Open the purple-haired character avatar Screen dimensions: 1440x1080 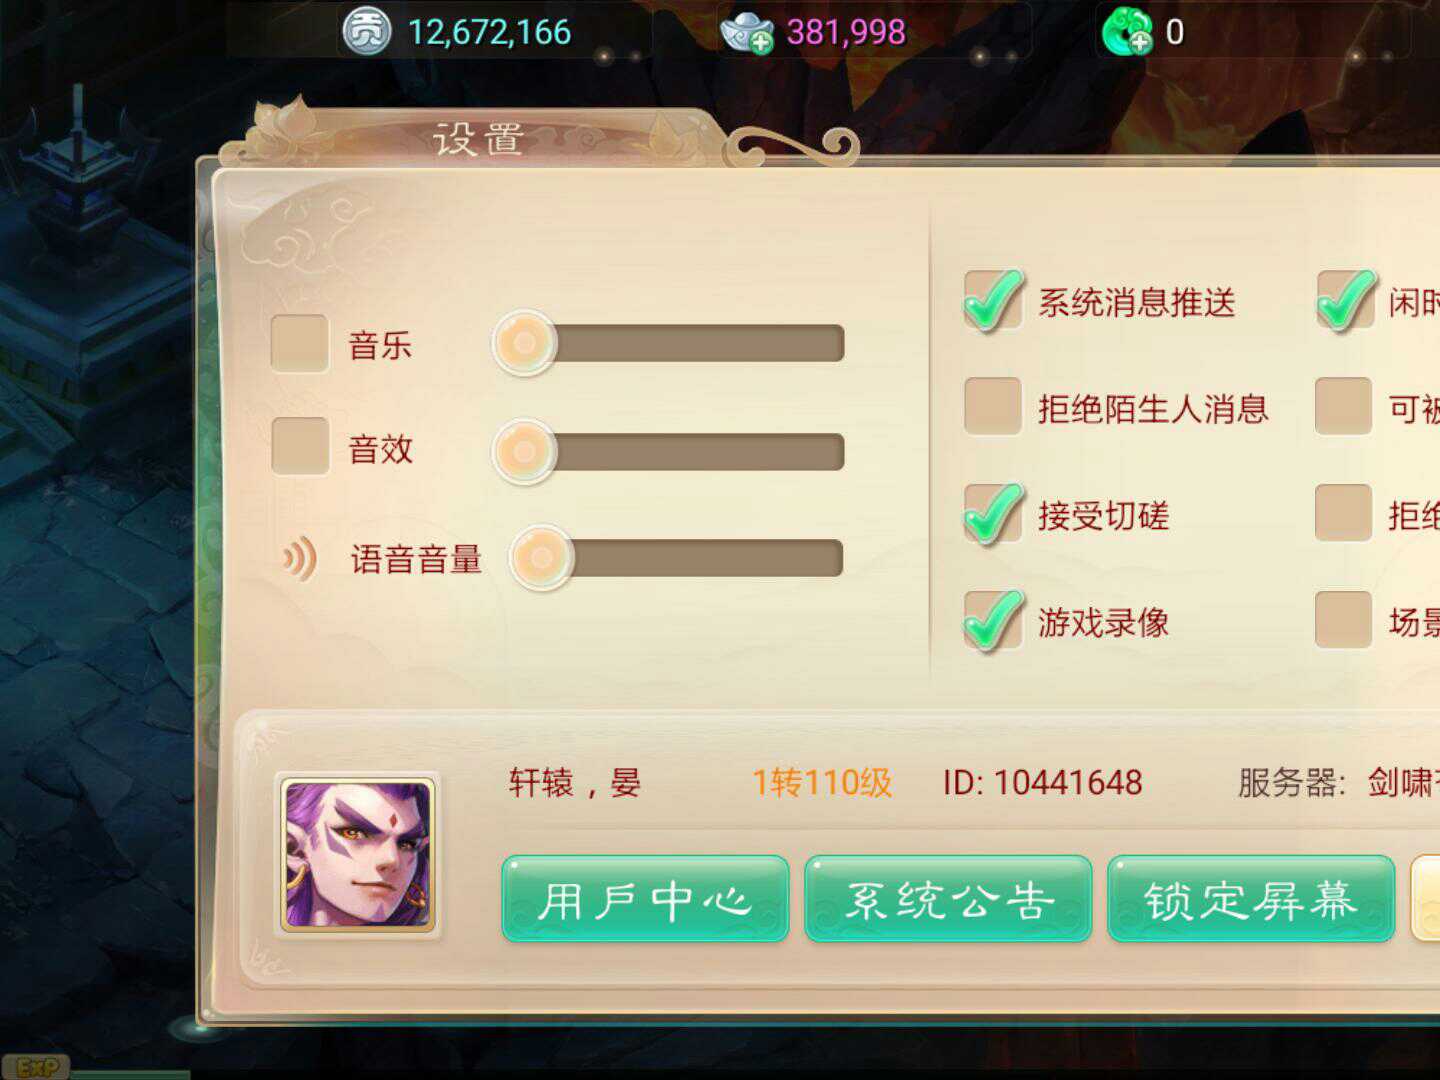point(358,855)
